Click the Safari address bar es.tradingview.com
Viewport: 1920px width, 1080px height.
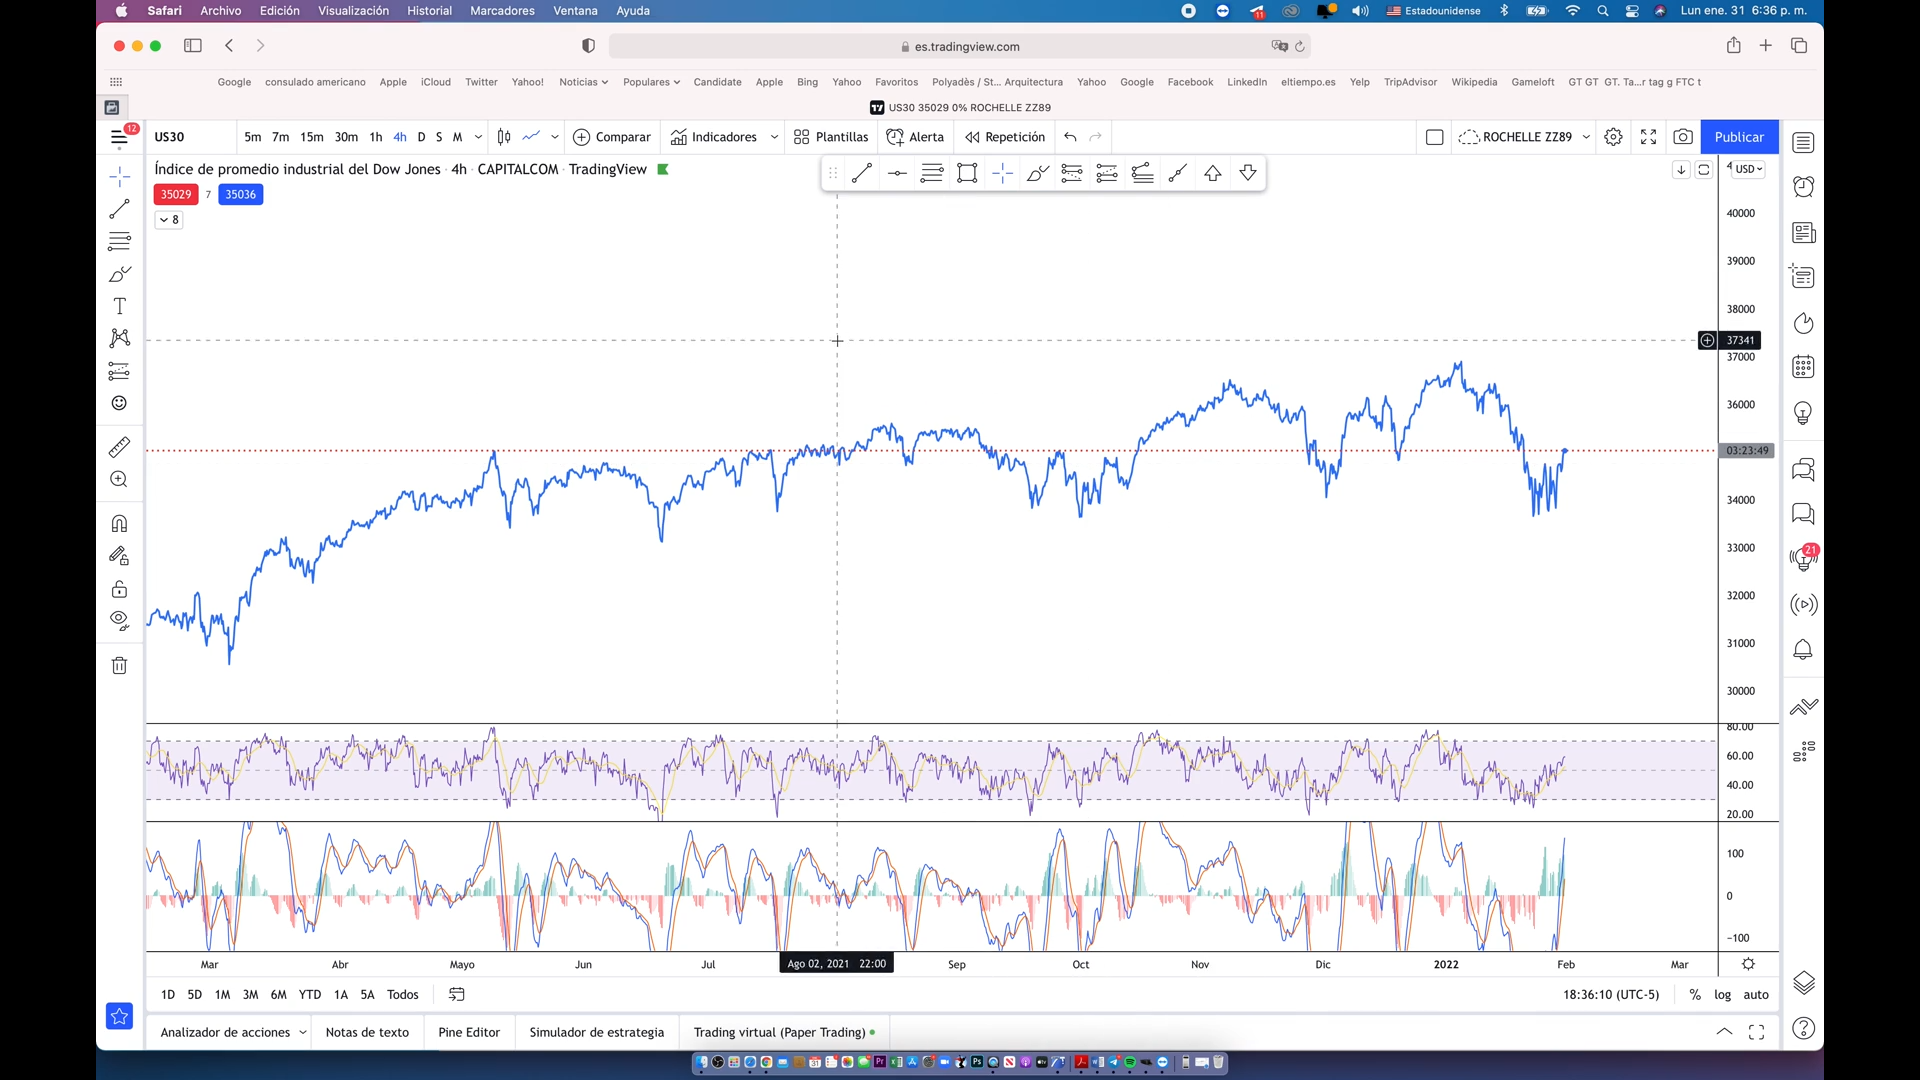(x=959, y=46)
